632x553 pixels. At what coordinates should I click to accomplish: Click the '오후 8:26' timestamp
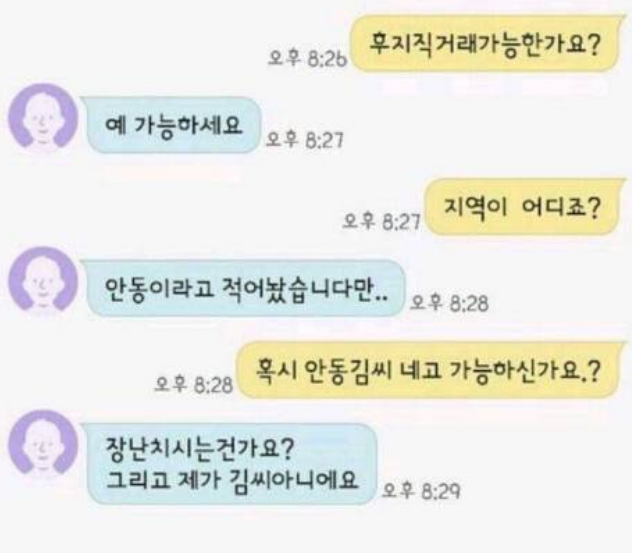point(308,59)
